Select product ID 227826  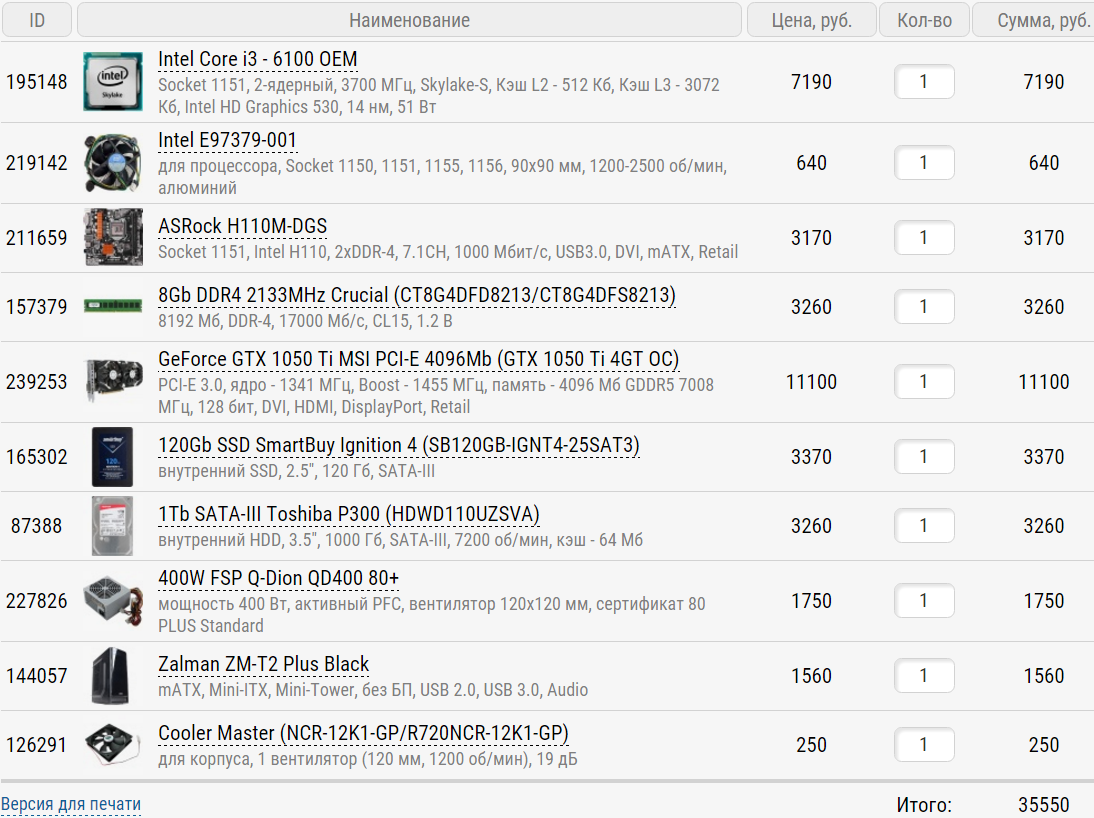(x=37, y=601)
